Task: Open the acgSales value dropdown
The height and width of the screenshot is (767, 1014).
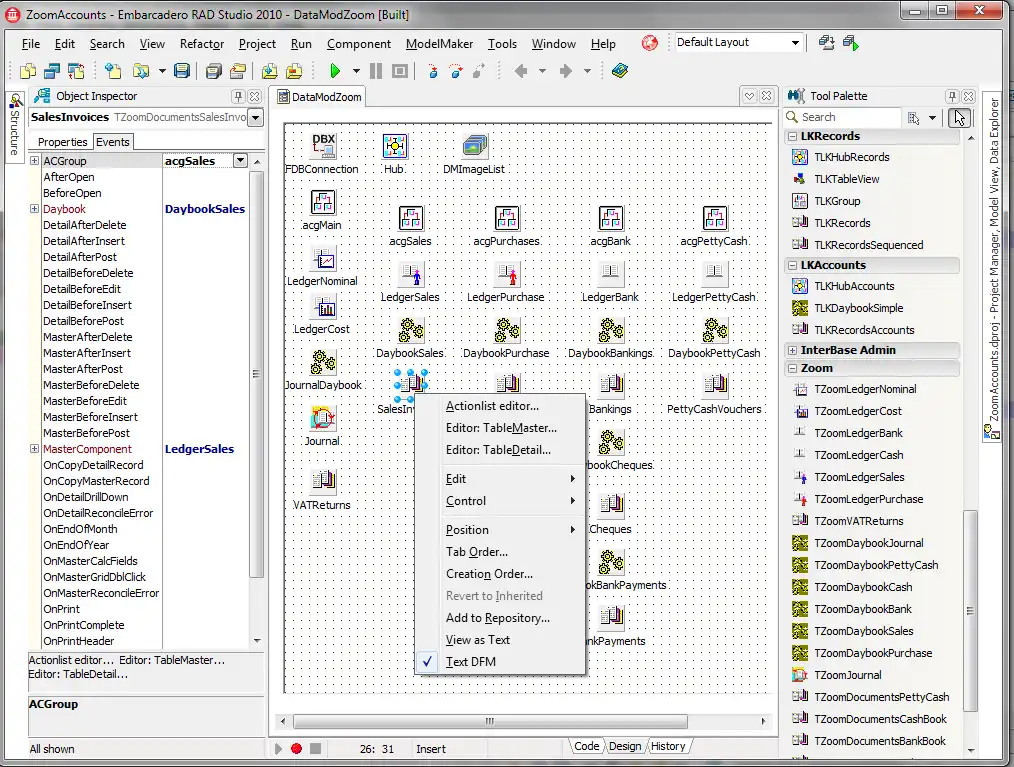Action: tap(241, 160)
